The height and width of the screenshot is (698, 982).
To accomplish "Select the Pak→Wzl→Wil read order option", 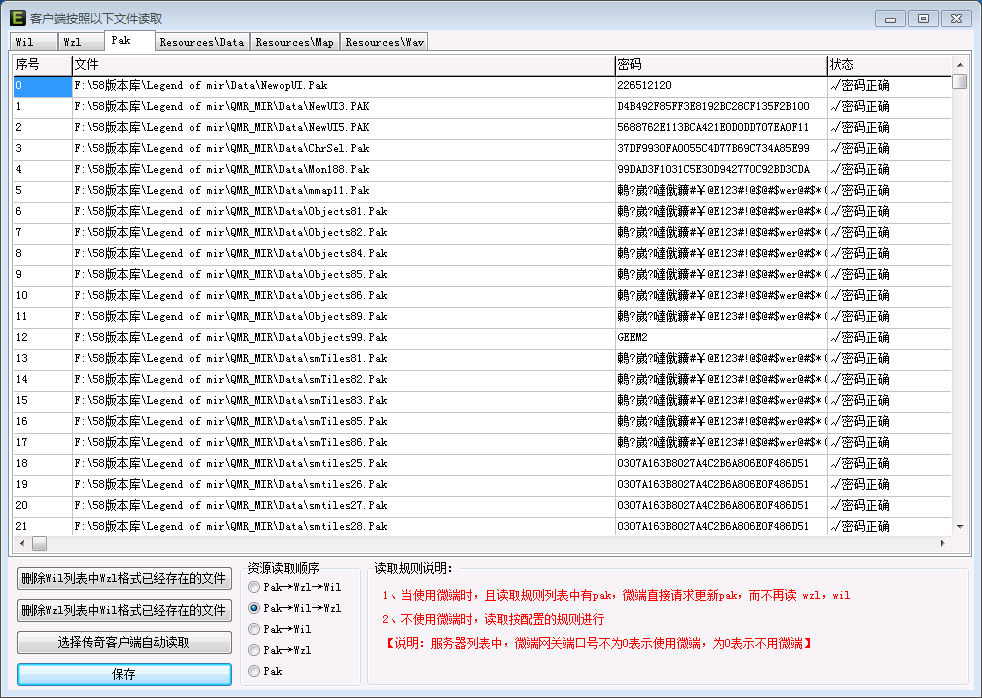I will pyautogui.click(x=254, y=587).
